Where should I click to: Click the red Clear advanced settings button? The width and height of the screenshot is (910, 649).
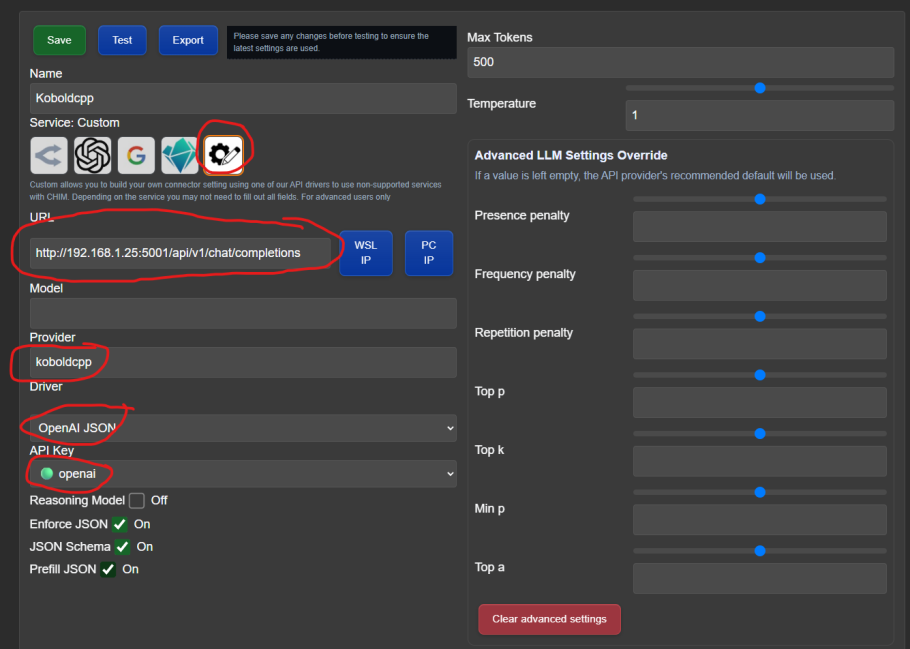549,619
